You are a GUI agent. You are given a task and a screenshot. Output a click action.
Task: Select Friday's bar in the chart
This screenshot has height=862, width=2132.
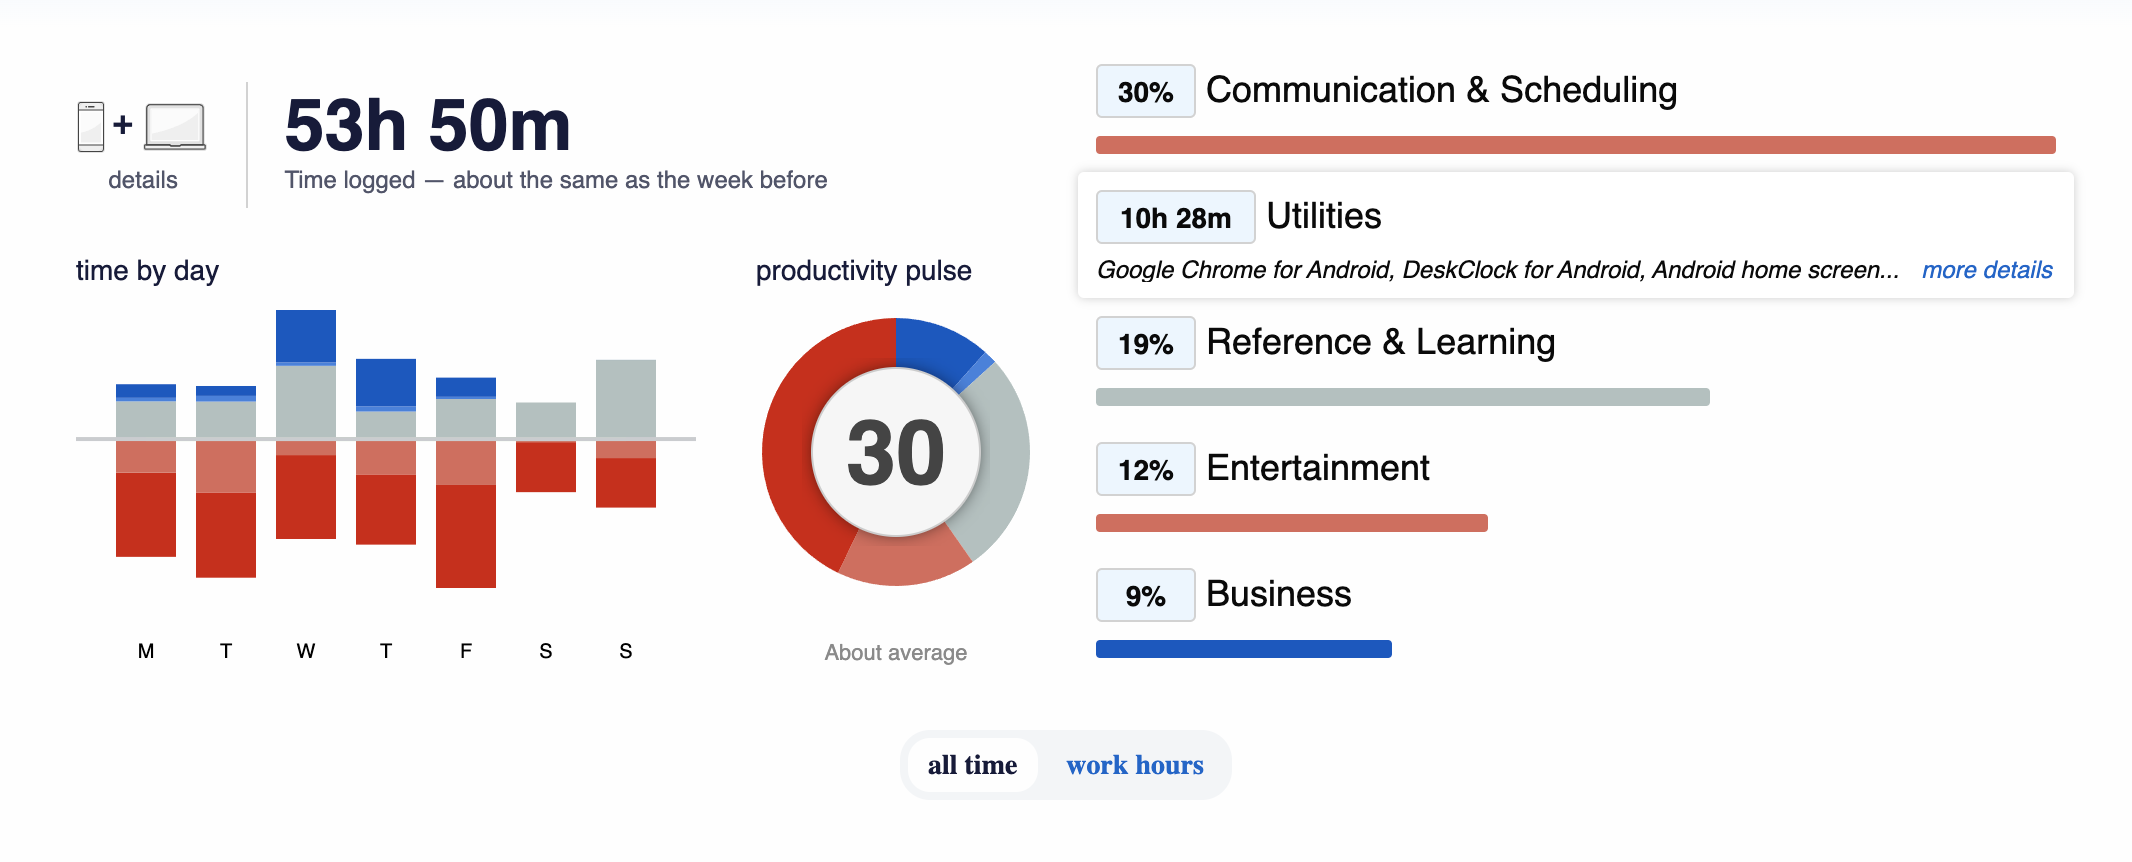coord(466,483)
